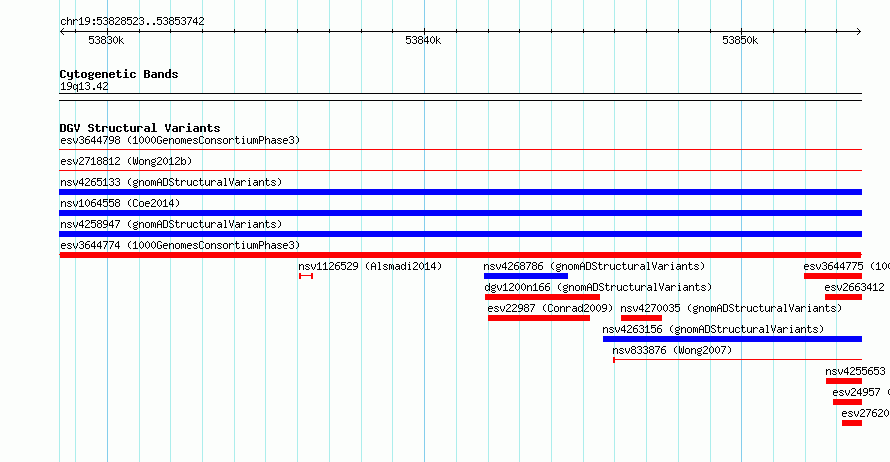Click the nsv4255653 variant label
Viewport: 890px width, 462px height.
[855, 371]
